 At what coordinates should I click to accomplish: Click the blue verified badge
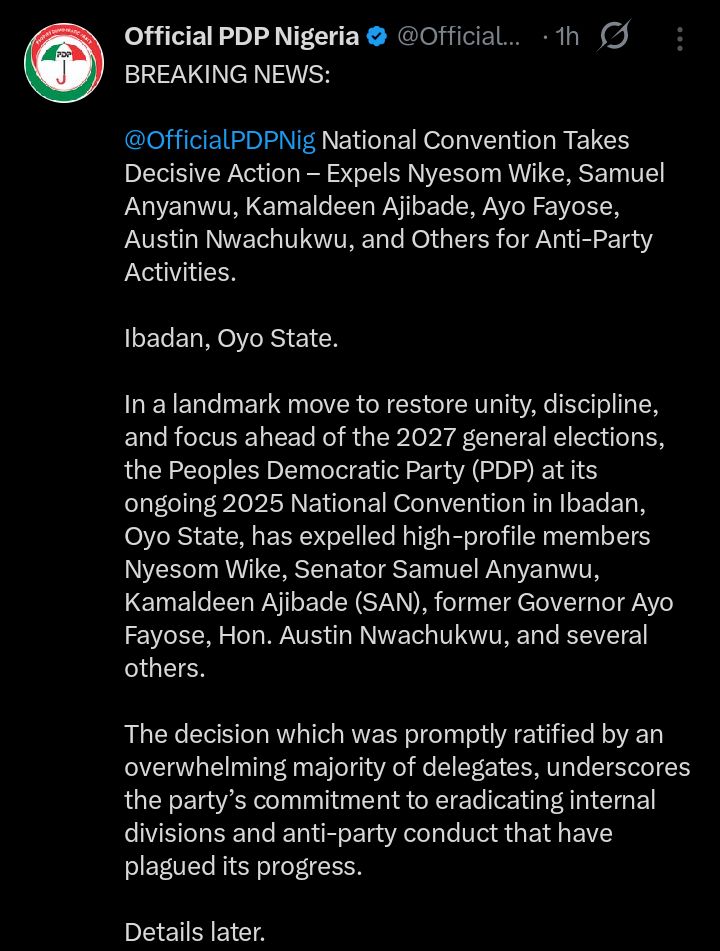377,38
